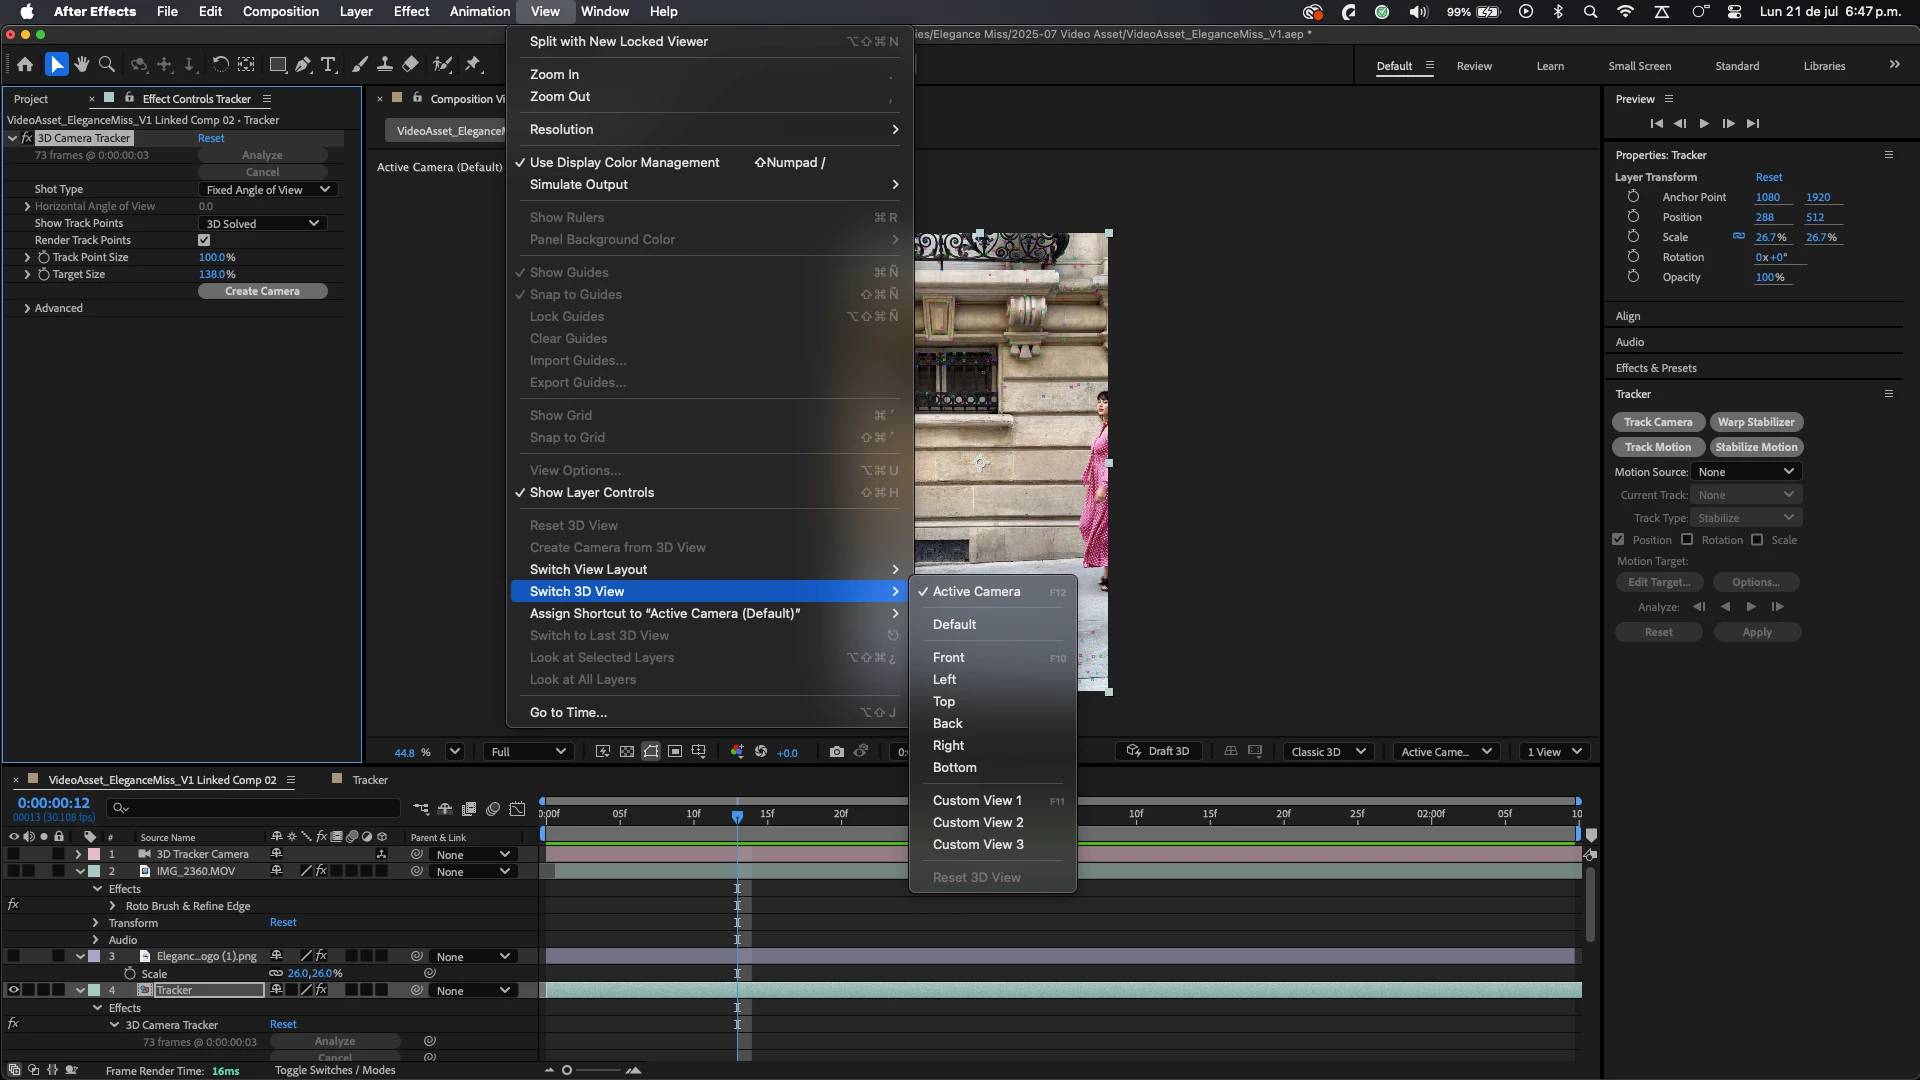The width and height of the screenshot is (1920, 1080).
Task: Take a snapshot with camera icon
Action: click(836, 752)
